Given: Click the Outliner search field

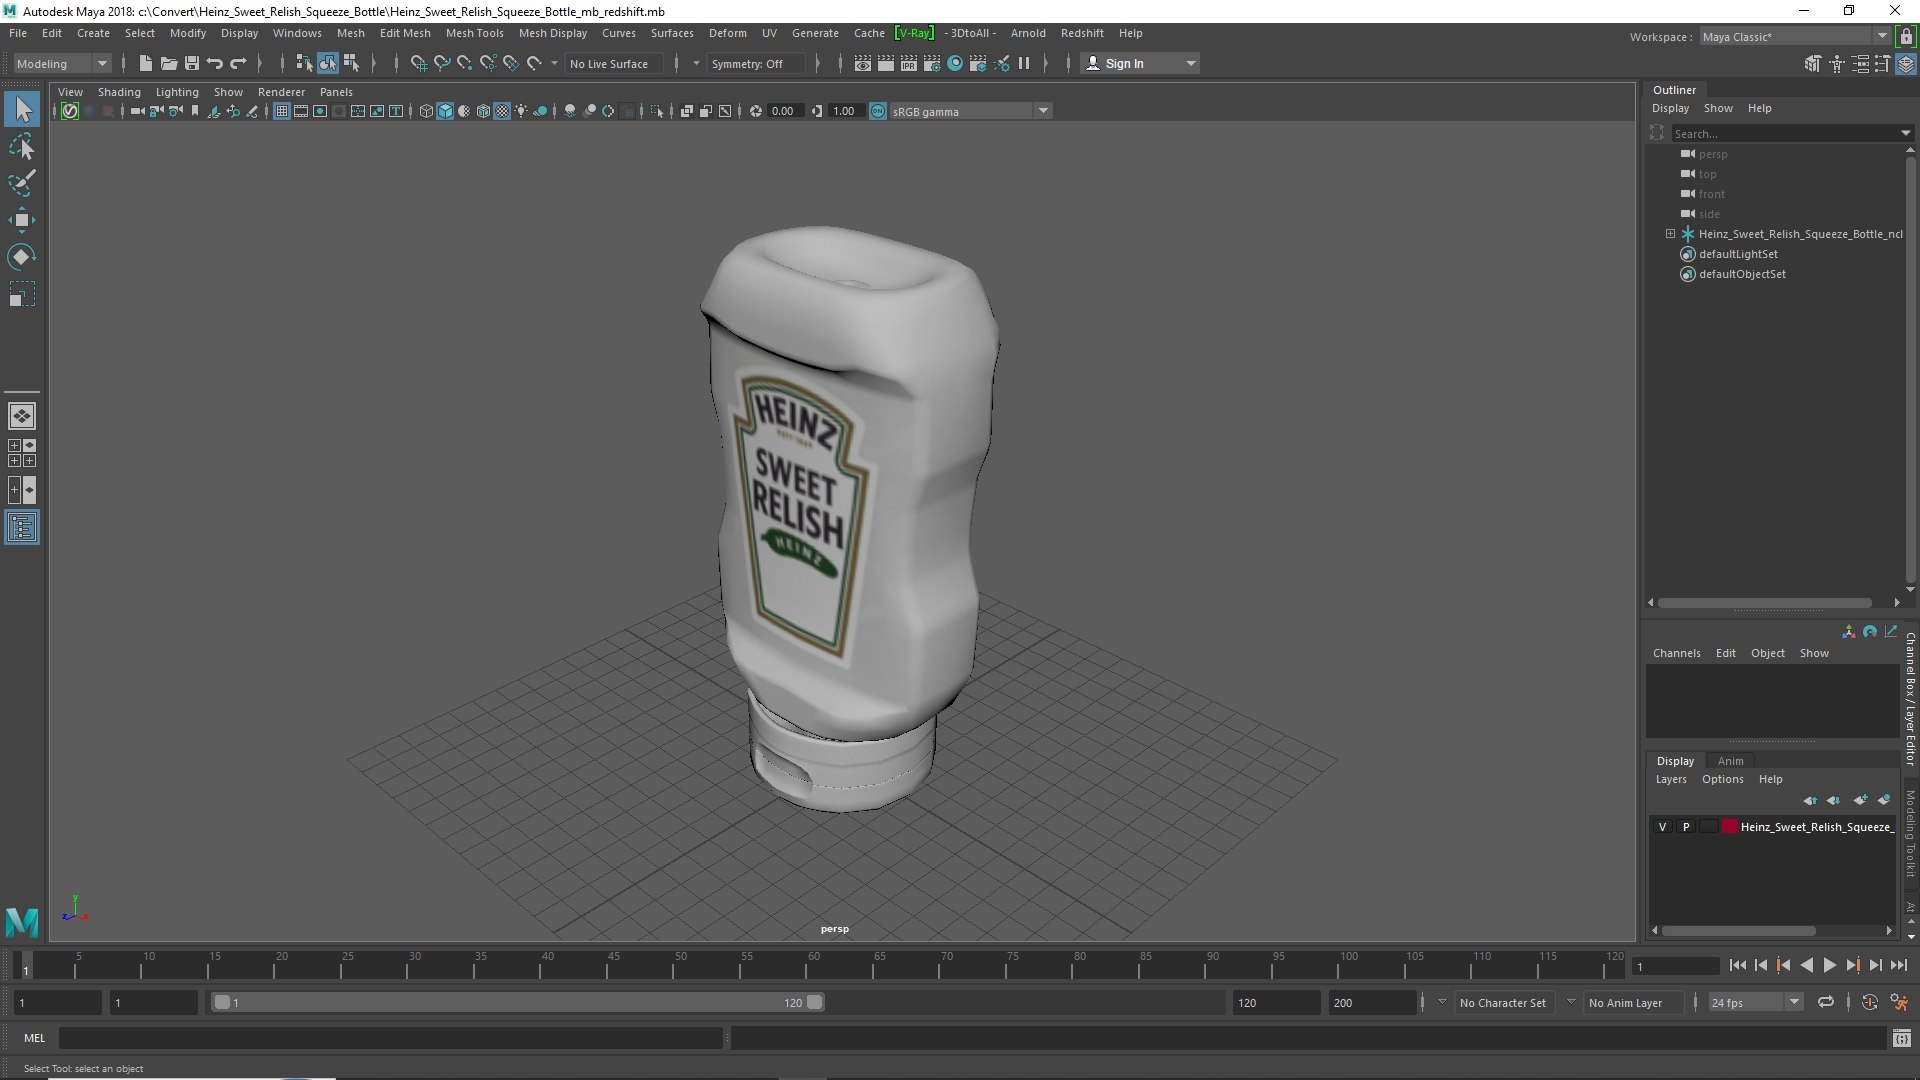Looking at the screenshot, I should point(1786,133).
